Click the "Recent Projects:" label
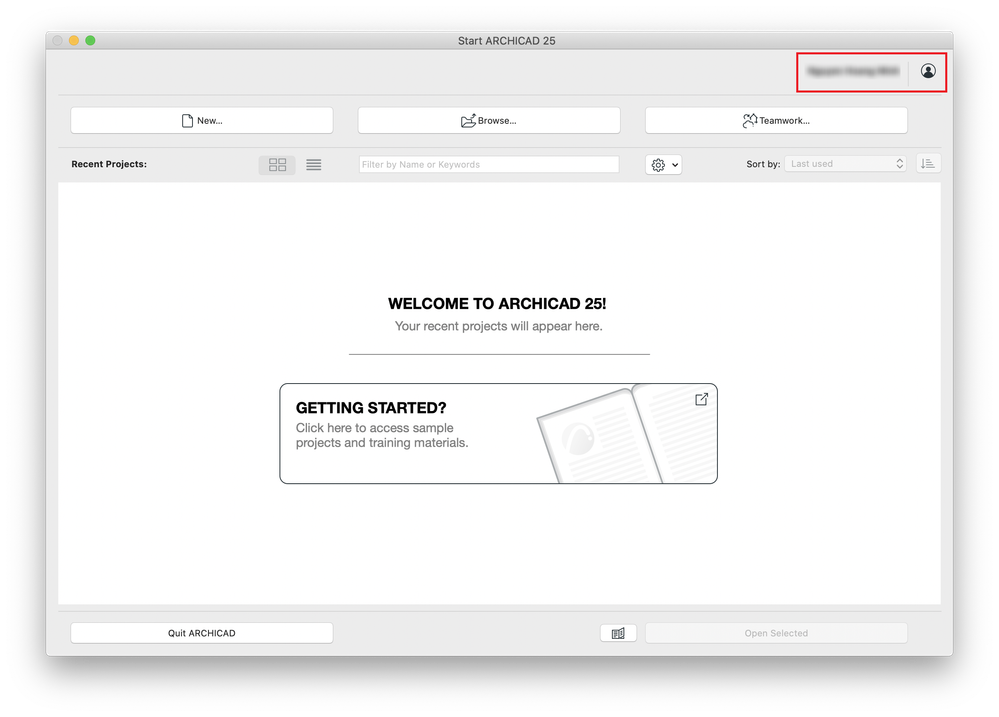Image resolution: width=999 pixels, height=717 pixels. [x=109, y=164]
